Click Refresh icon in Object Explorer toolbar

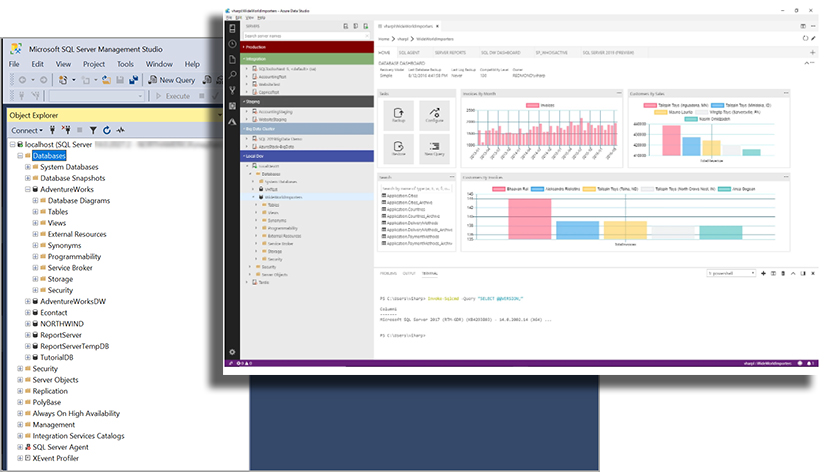point(107,130)
